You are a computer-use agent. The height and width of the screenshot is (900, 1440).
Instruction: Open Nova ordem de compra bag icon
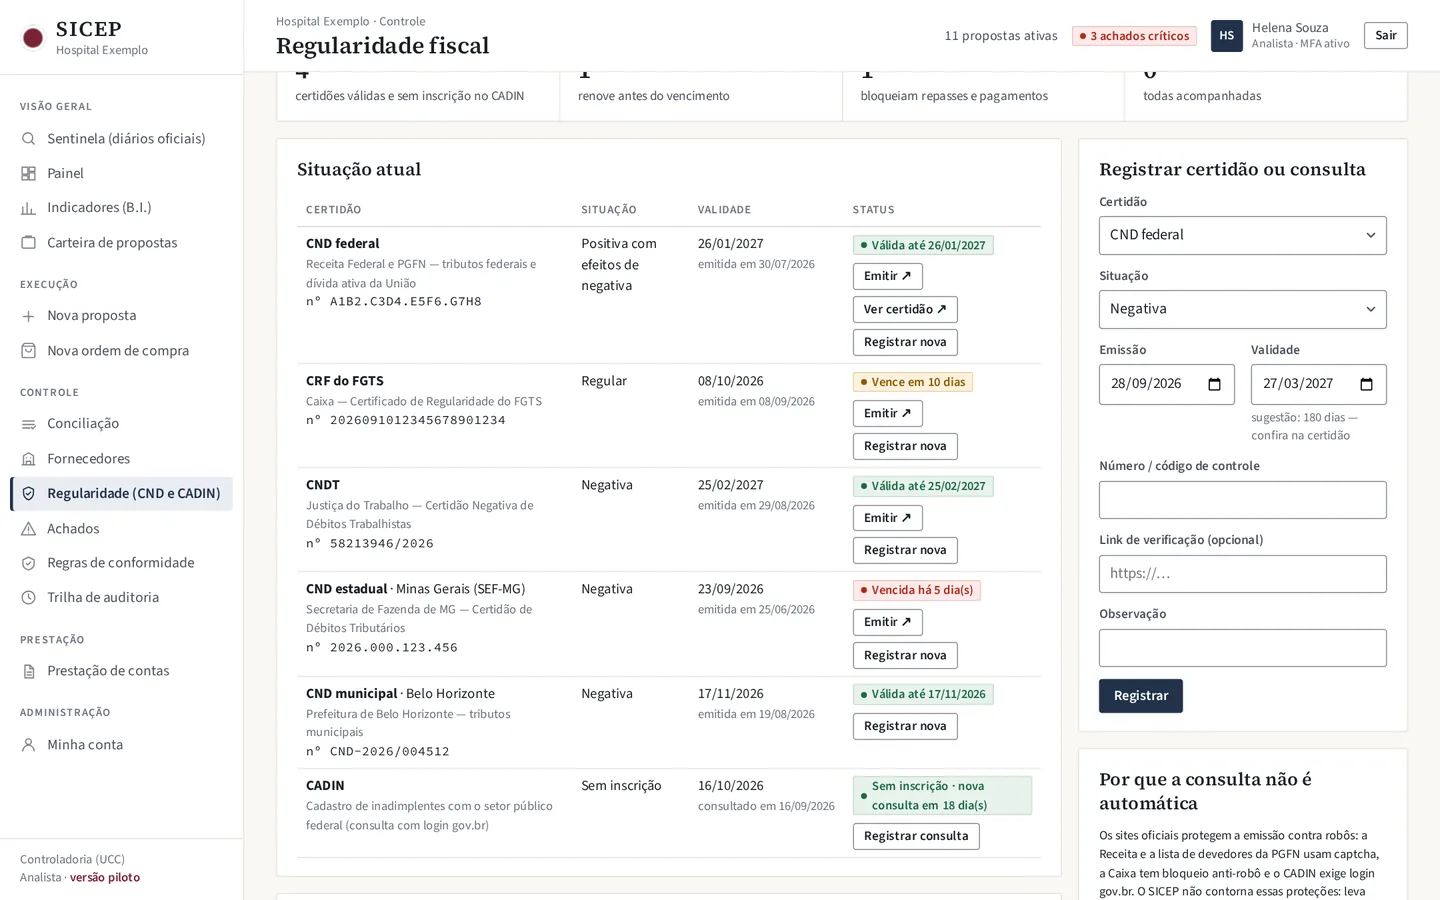point(28,351)
